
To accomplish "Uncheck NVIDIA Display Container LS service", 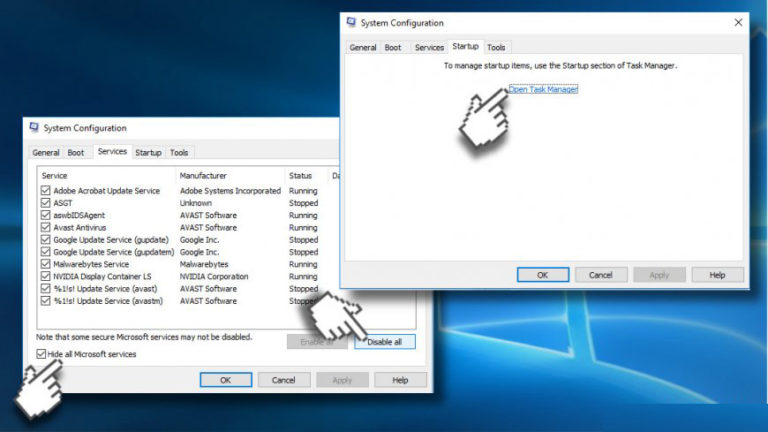I will 45,276.
